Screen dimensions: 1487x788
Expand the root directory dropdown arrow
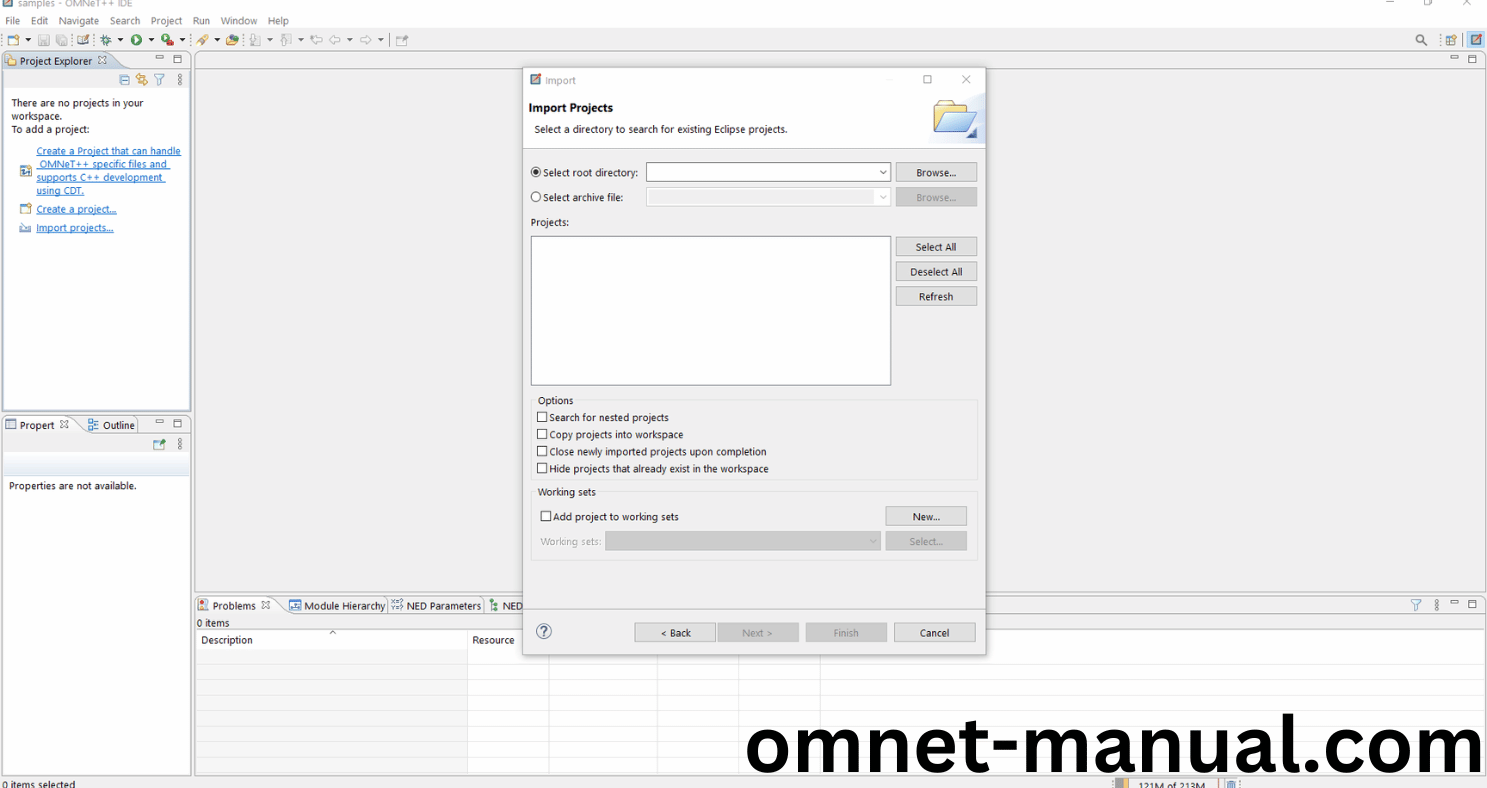pos(882,172)
